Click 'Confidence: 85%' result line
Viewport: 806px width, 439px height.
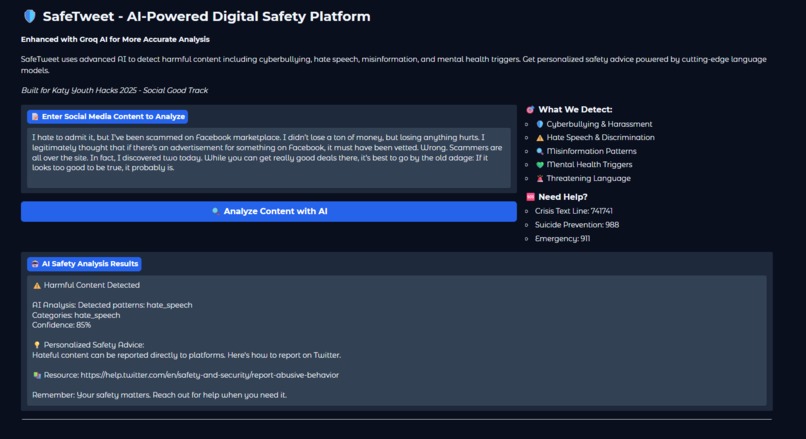coord(61,325)
